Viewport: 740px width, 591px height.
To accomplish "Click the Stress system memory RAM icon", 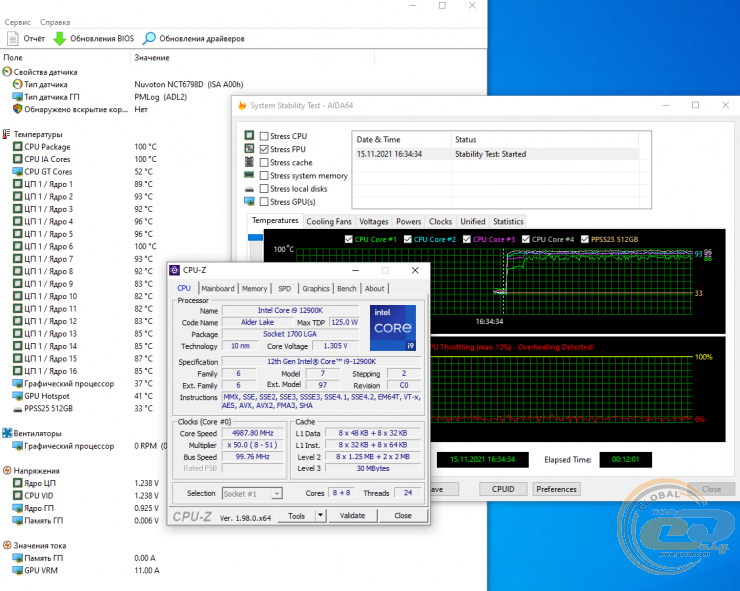I will [x=249, y=175].
